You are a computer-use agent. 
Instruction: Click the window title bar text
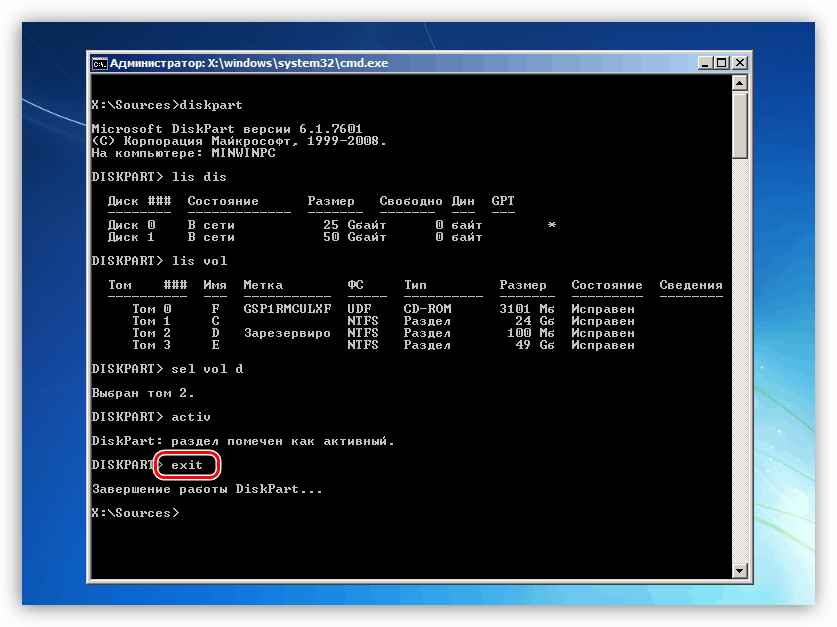tap(249, 63)
